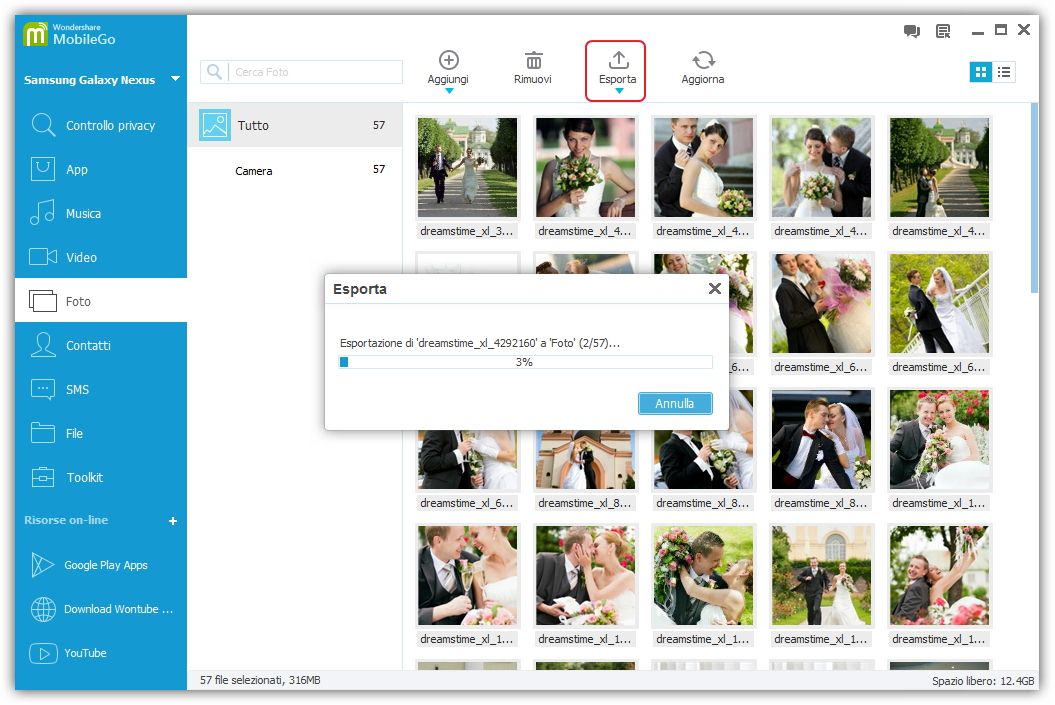This screenshot has width=1055, height=705.
Task: Select the Foto sidebar item
Action: 101,301
